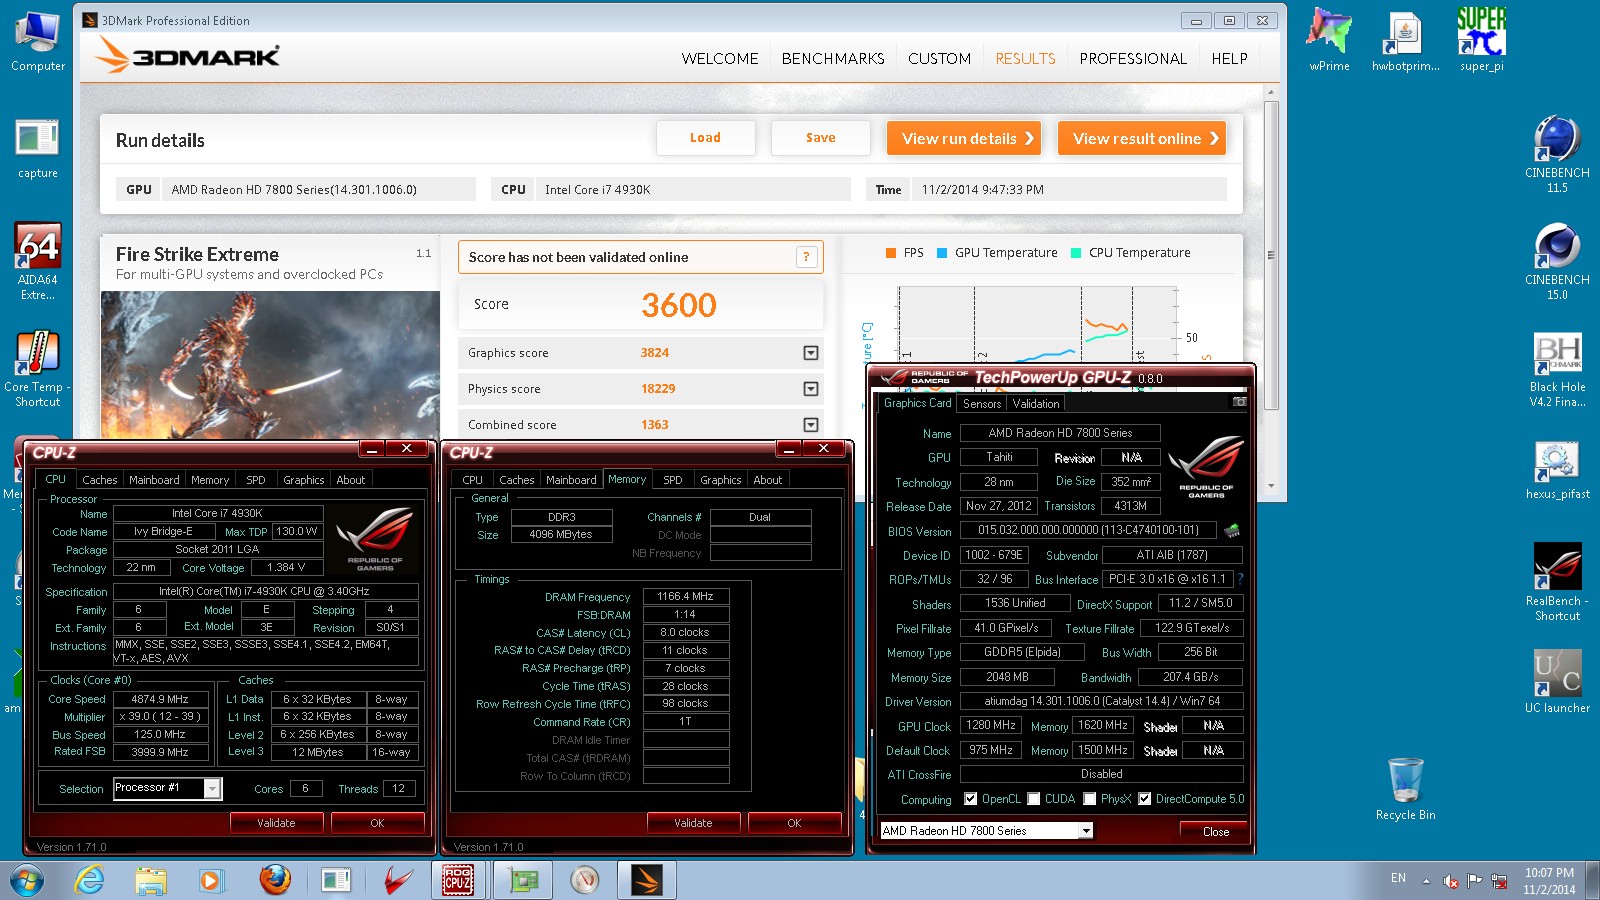Image resolution: width=1600 pixels, height=900 pixels.
Task: Open Windows Start menu
Action: point(27,880)
